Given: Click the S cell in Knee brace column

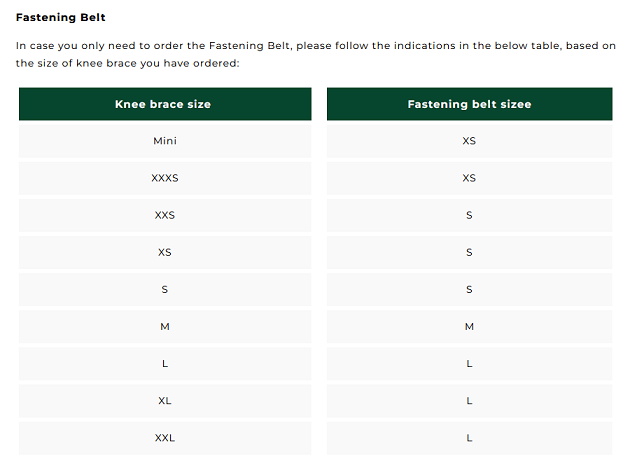Looking at the screenshot, I should [165, 289].
